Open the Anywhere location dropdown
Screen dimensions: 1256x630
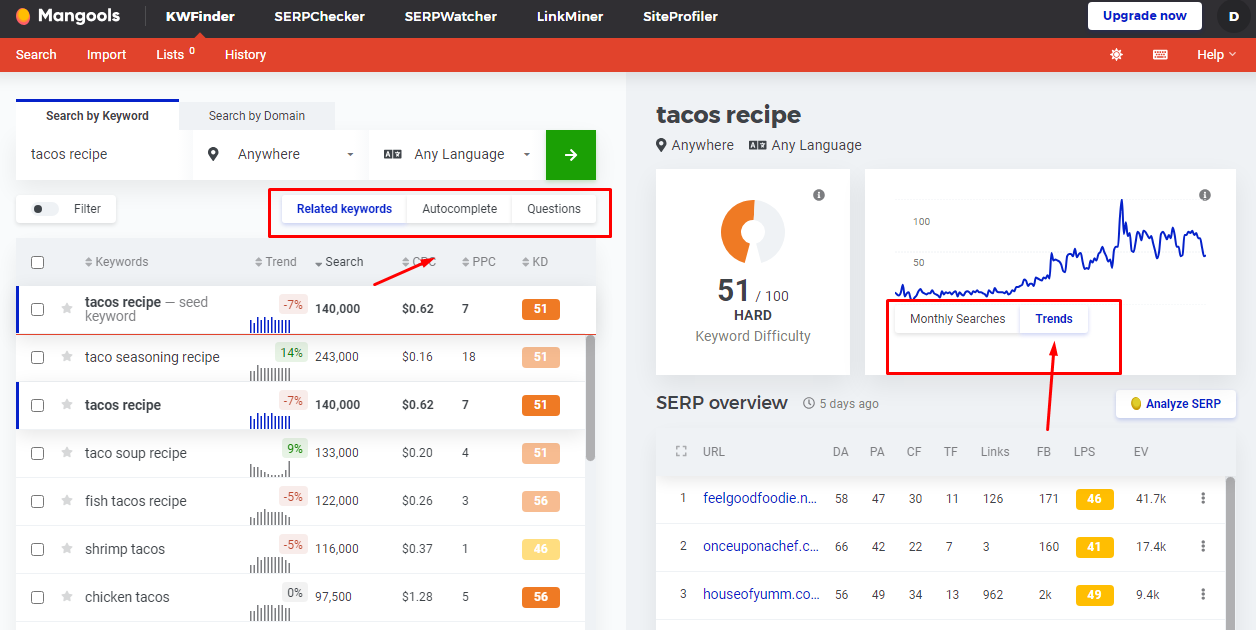pos(281,155)
